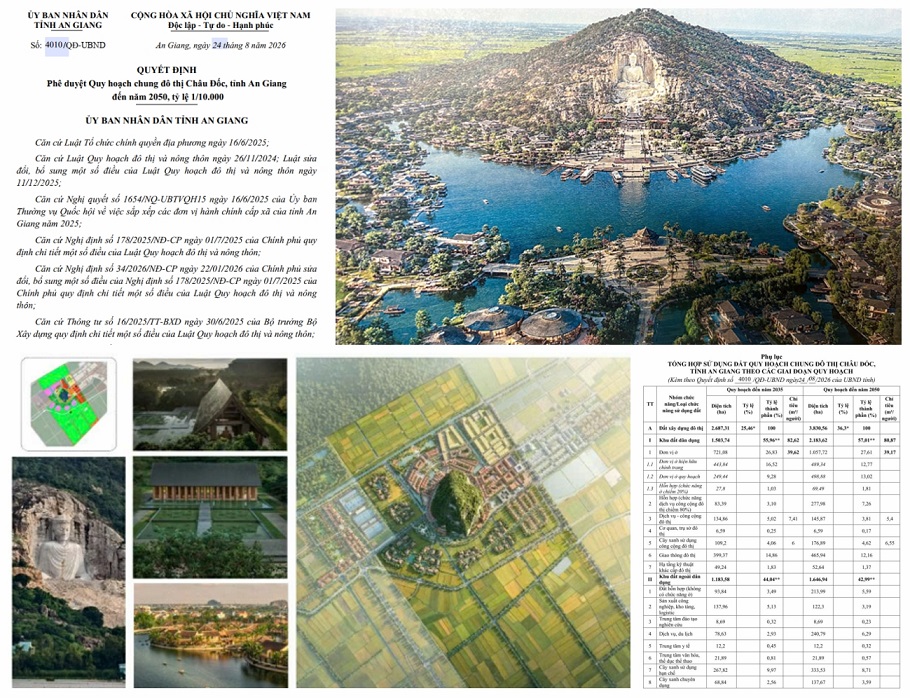910x698 pixels.
Task: Select the riverside village at dusk image
Action: 211,635
